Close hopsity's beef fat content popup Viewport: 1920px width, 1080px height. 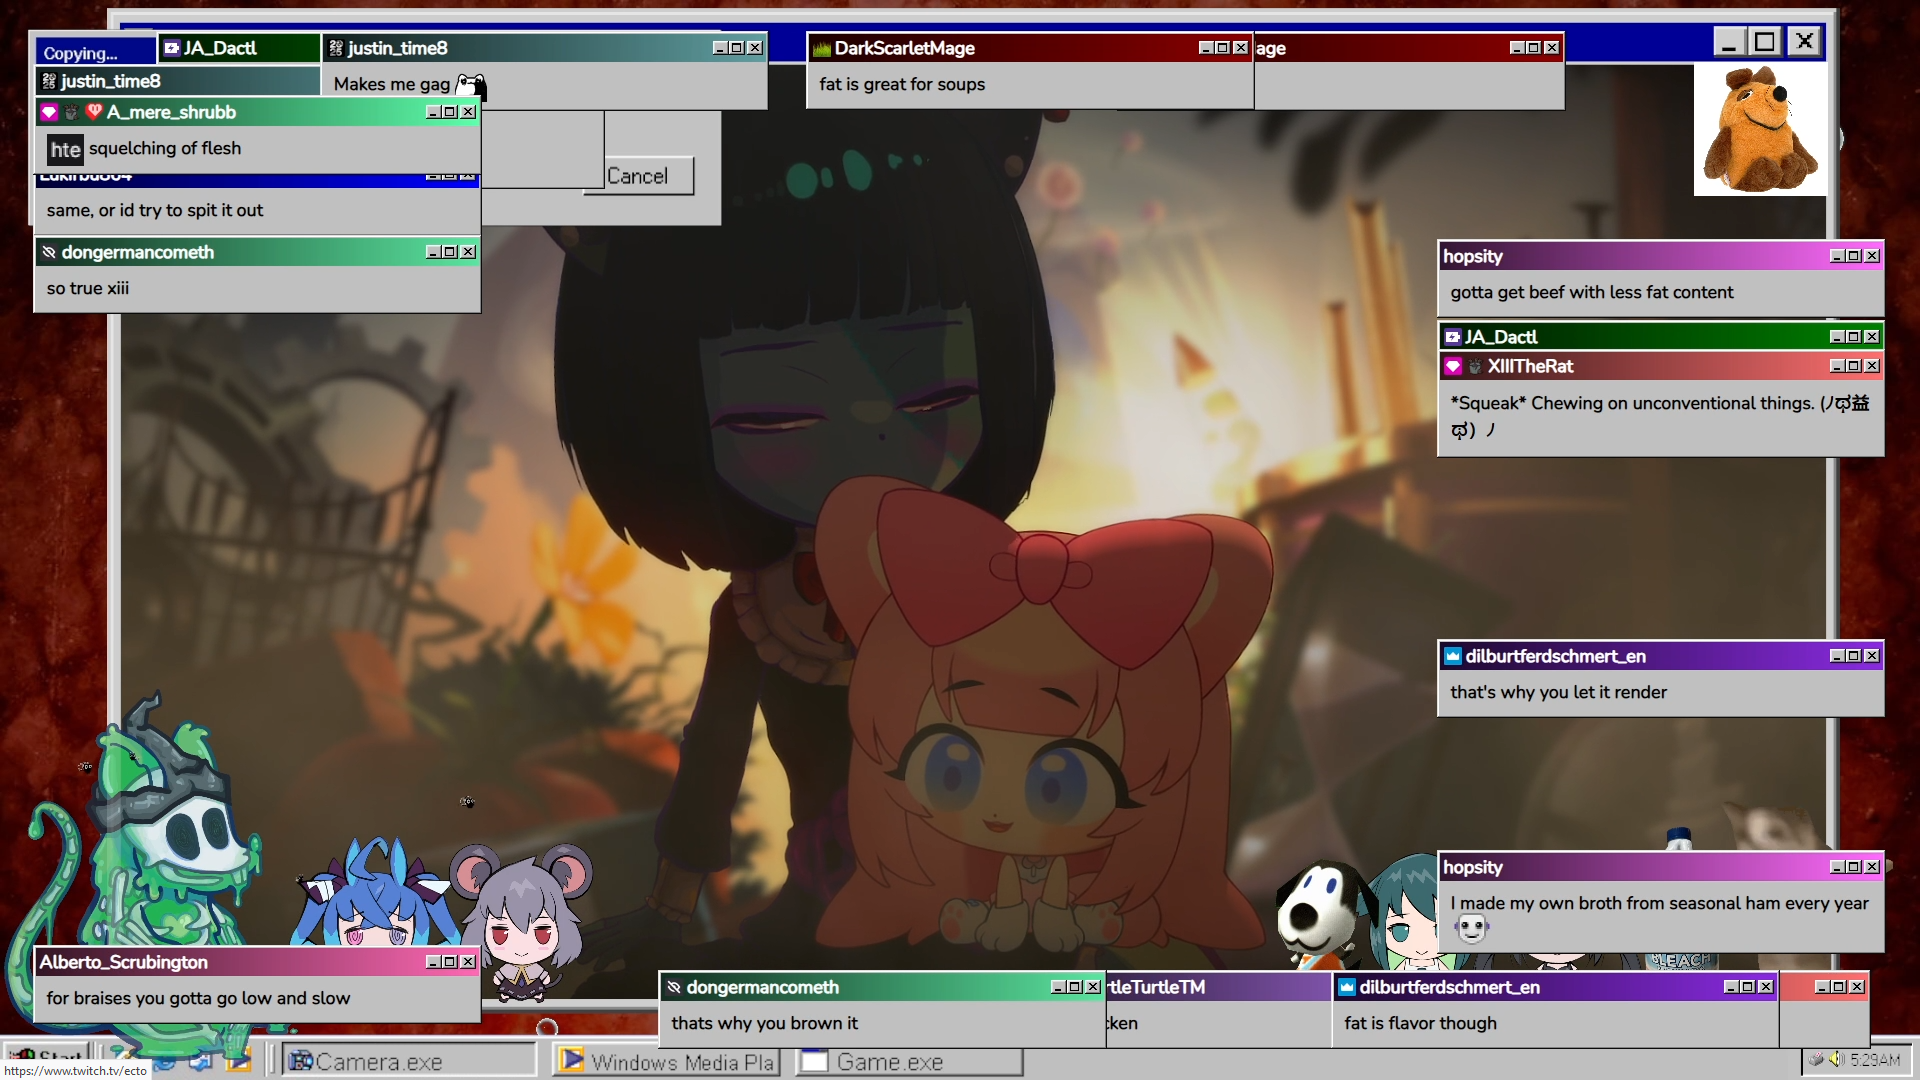1872,256
